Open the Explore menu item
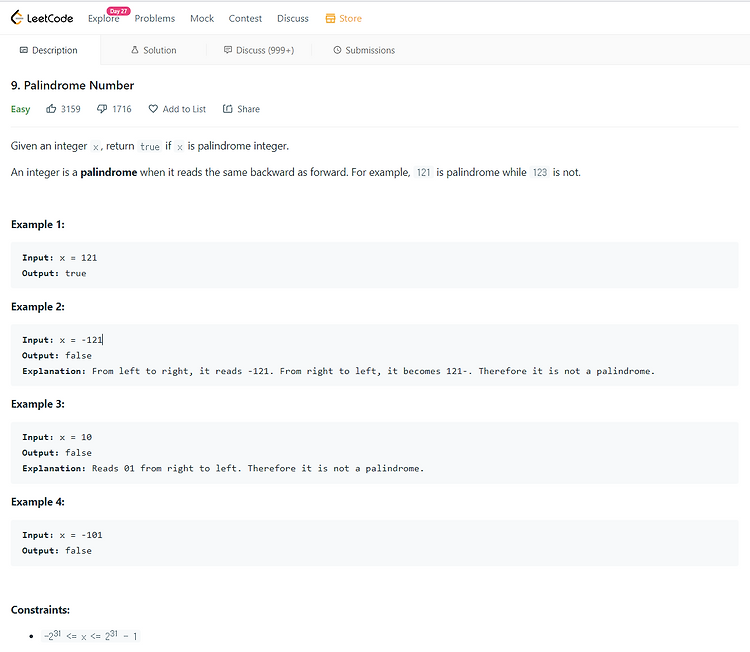The image size is (750, 652). click(x=103, y=19)
